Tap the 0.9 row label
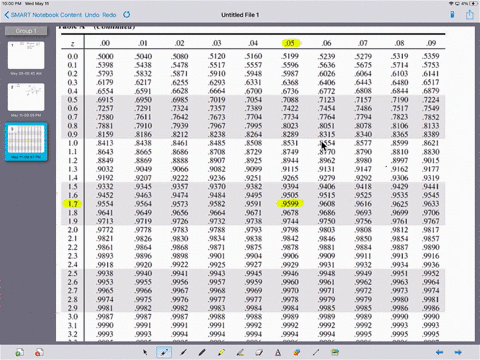The image size is (480, 360). click(x=72, y=134)
